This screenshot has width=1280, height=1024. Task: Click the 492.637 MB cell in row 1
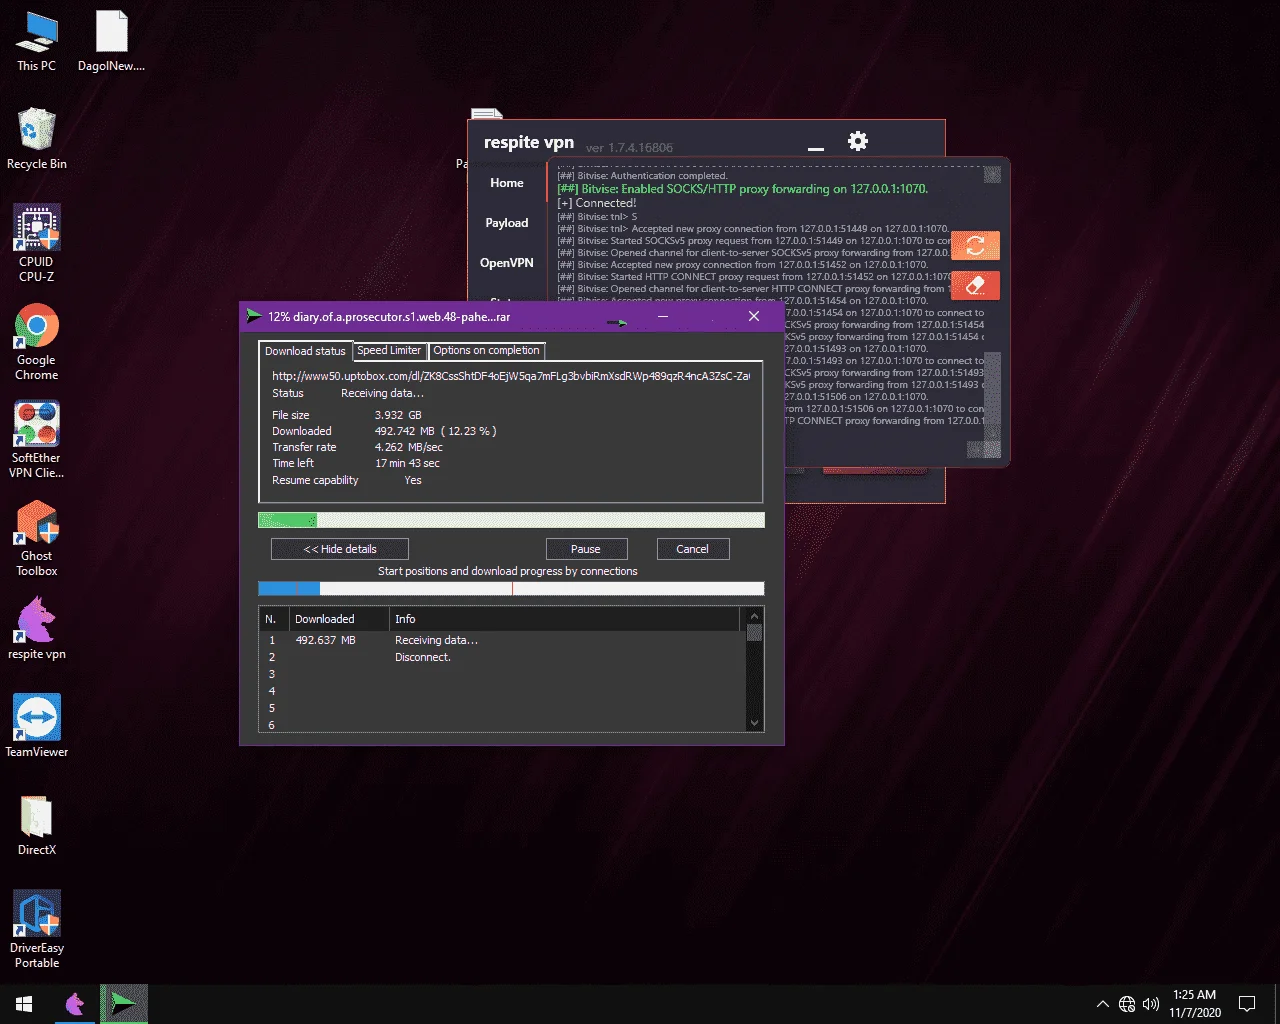pyautogui.click(x=325, y=640)
